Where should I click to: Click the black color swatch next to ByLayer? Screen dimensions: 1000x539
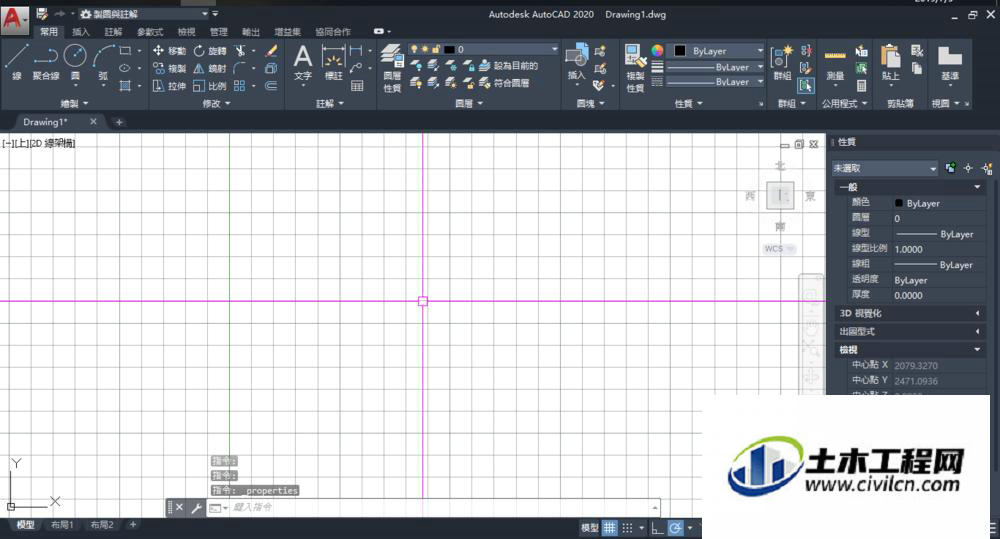click(x=680, y=50)
